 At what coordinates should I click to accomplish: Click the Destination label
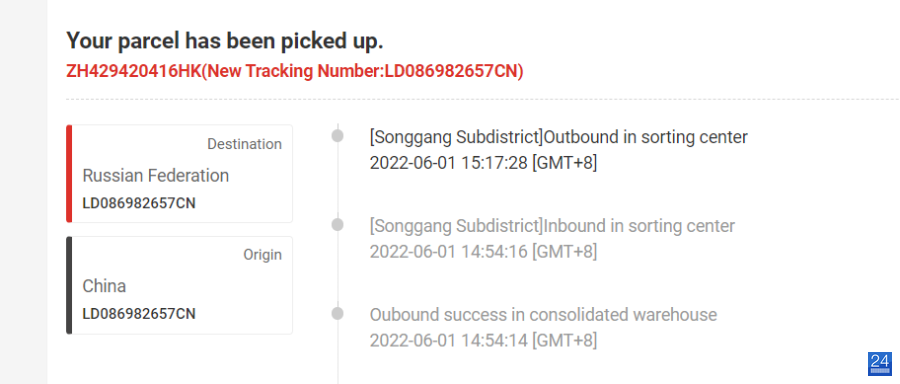coord(245,144)
